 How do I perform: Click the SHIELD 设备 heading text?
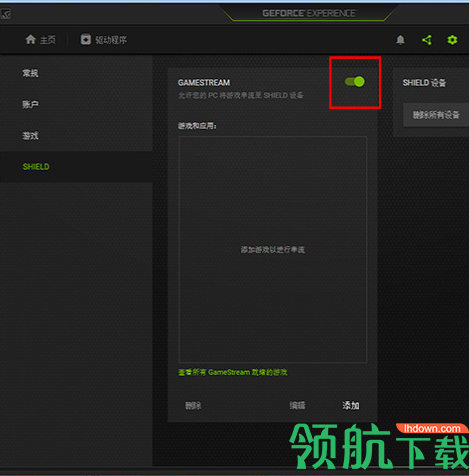click(x=424, y=83)
